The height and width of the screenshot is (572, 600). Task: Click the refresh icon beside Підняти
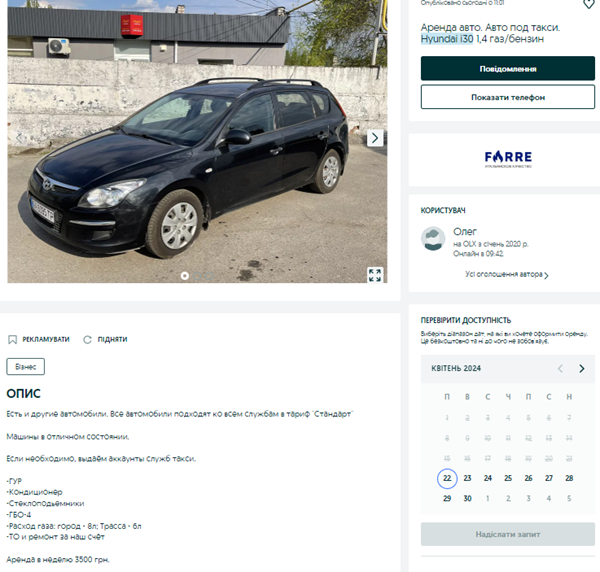88,339
